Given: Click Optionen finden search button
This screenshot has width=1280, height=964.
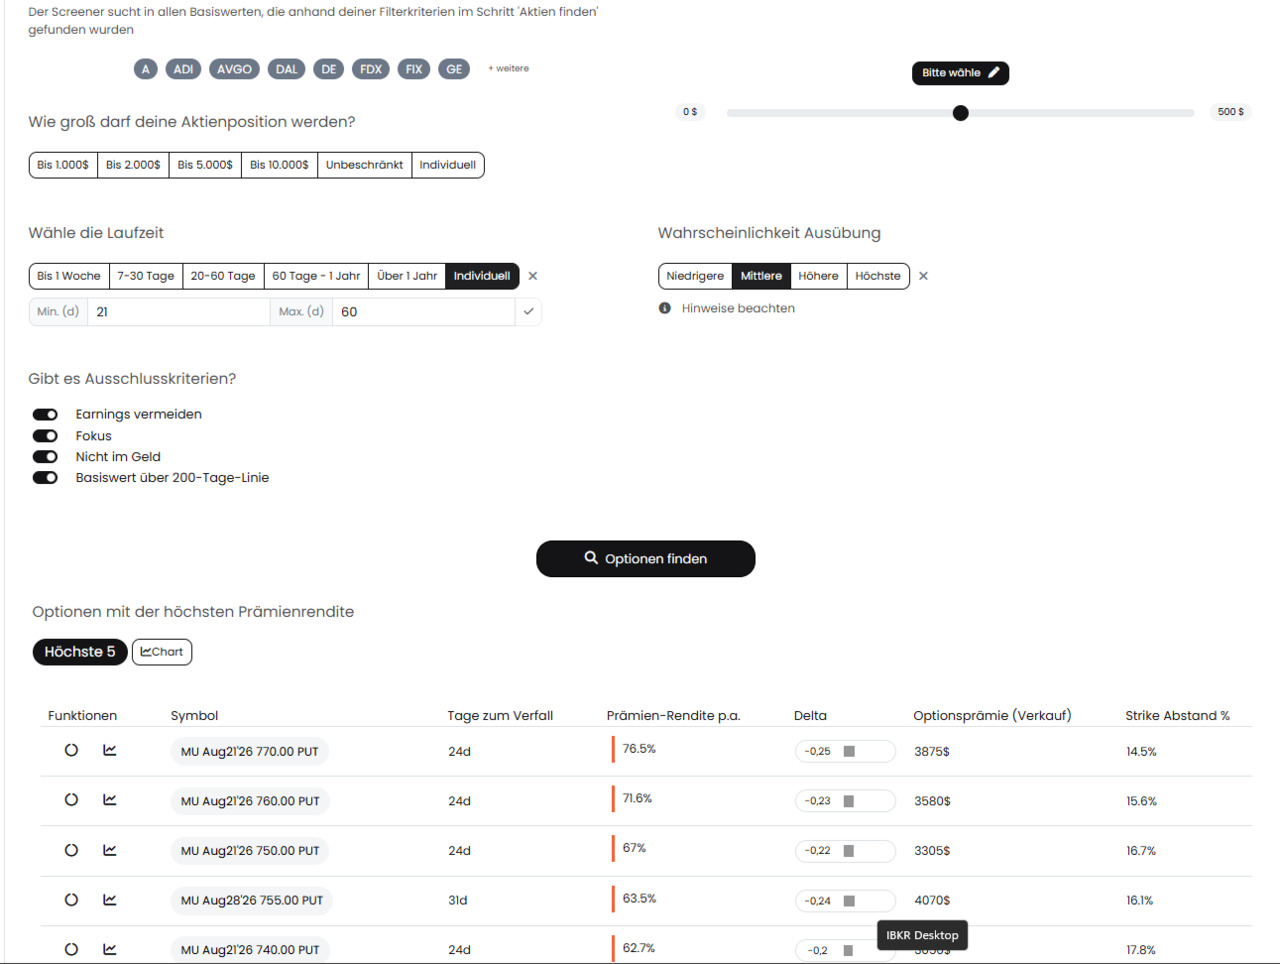Looking at the screenshot, I should (646, 559).
